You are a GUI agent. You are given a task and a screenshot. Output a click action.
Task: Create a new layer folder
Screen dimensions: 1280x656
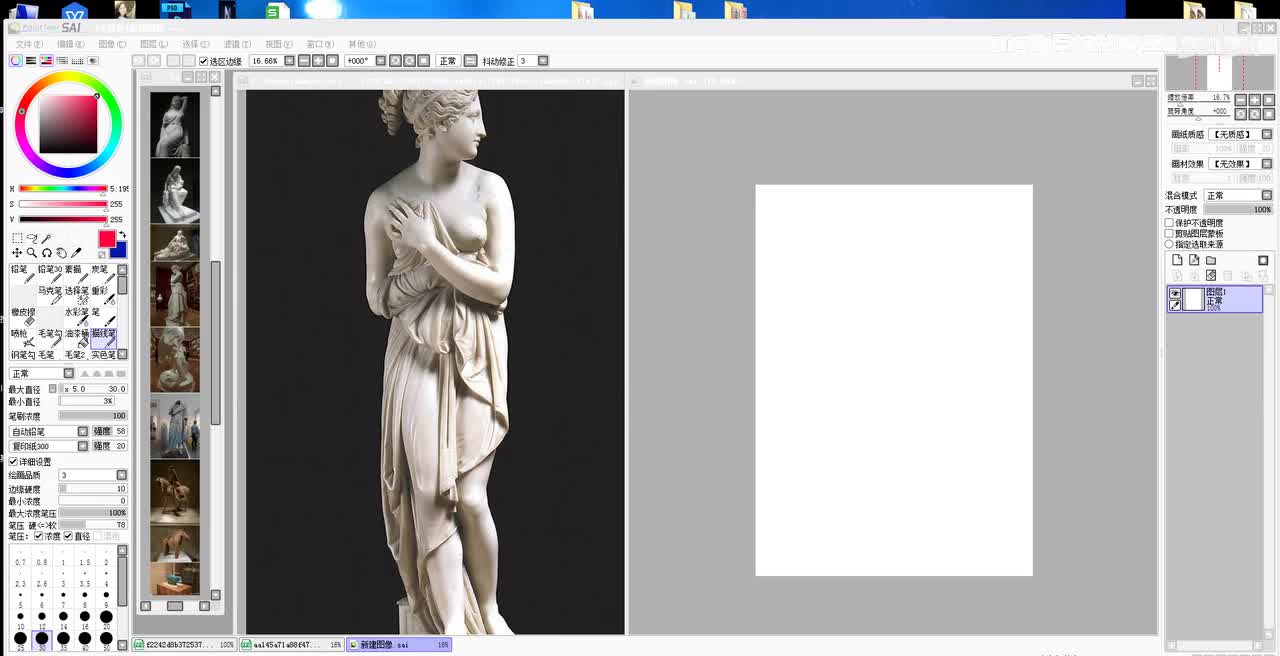pyautogui.click(x=1211, y=260)
